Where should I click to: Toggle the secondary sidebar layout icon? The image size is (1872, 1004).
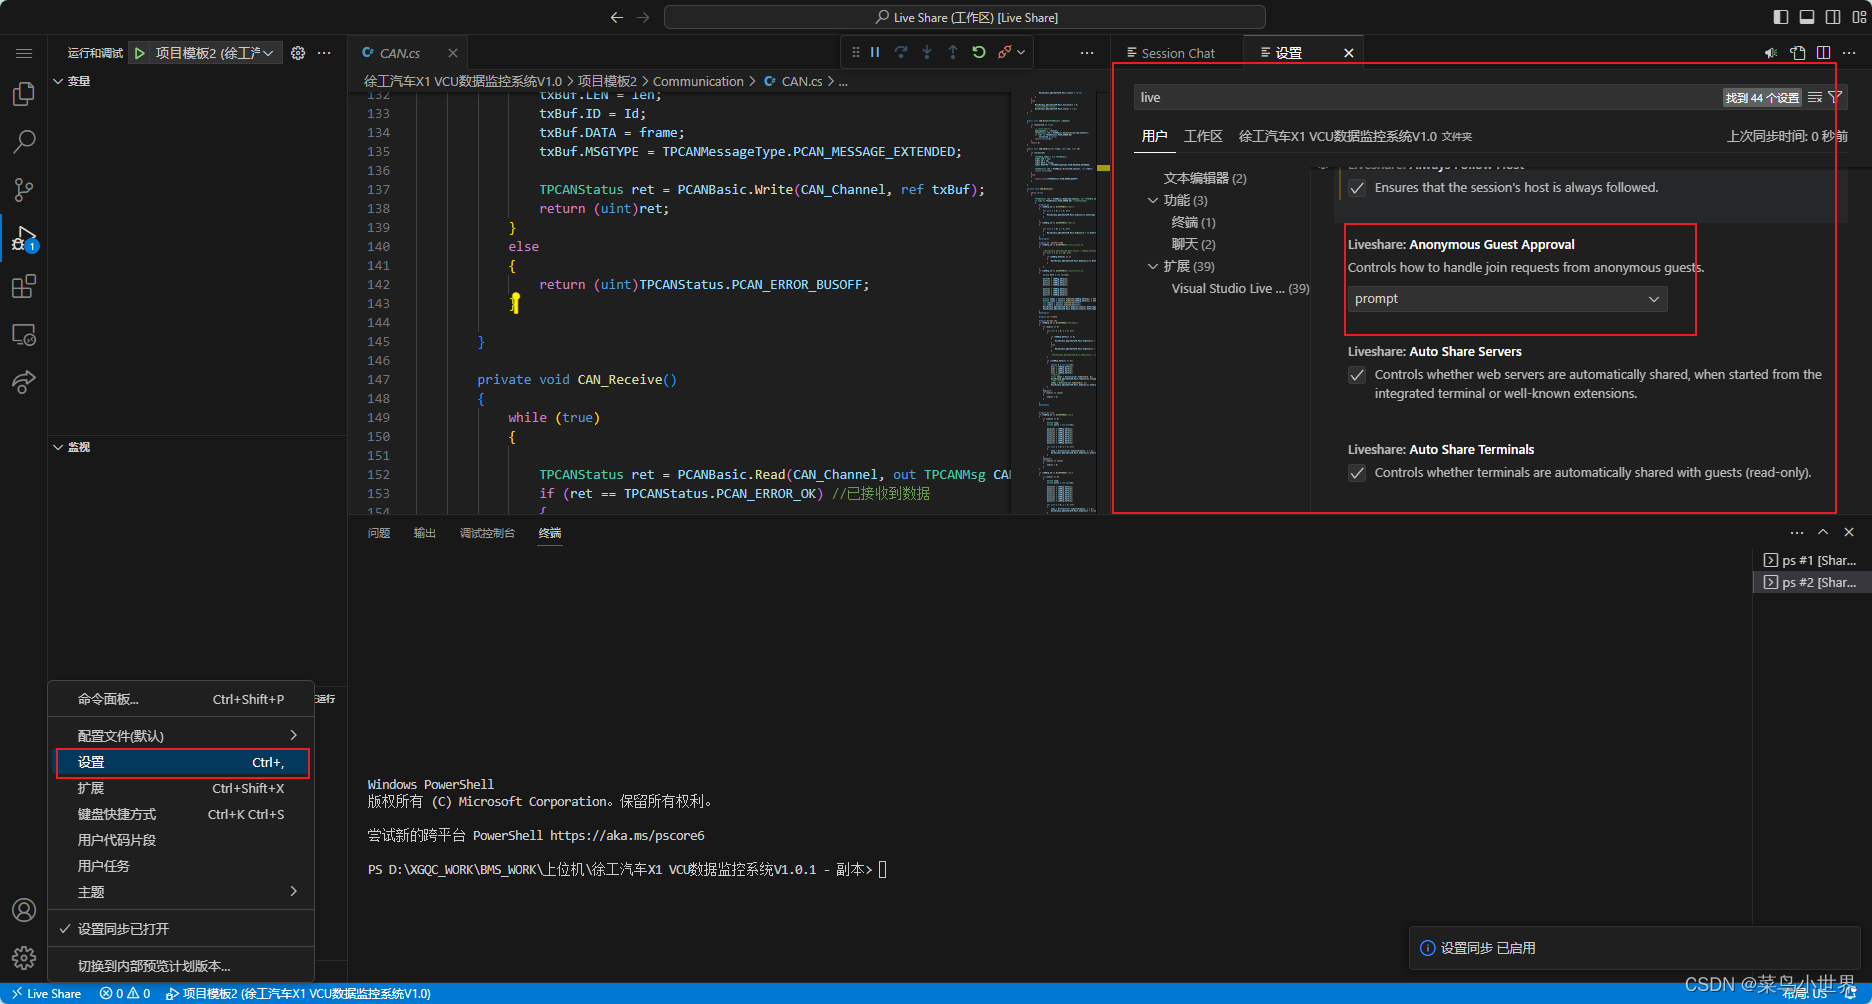(x=1833, y=17)
